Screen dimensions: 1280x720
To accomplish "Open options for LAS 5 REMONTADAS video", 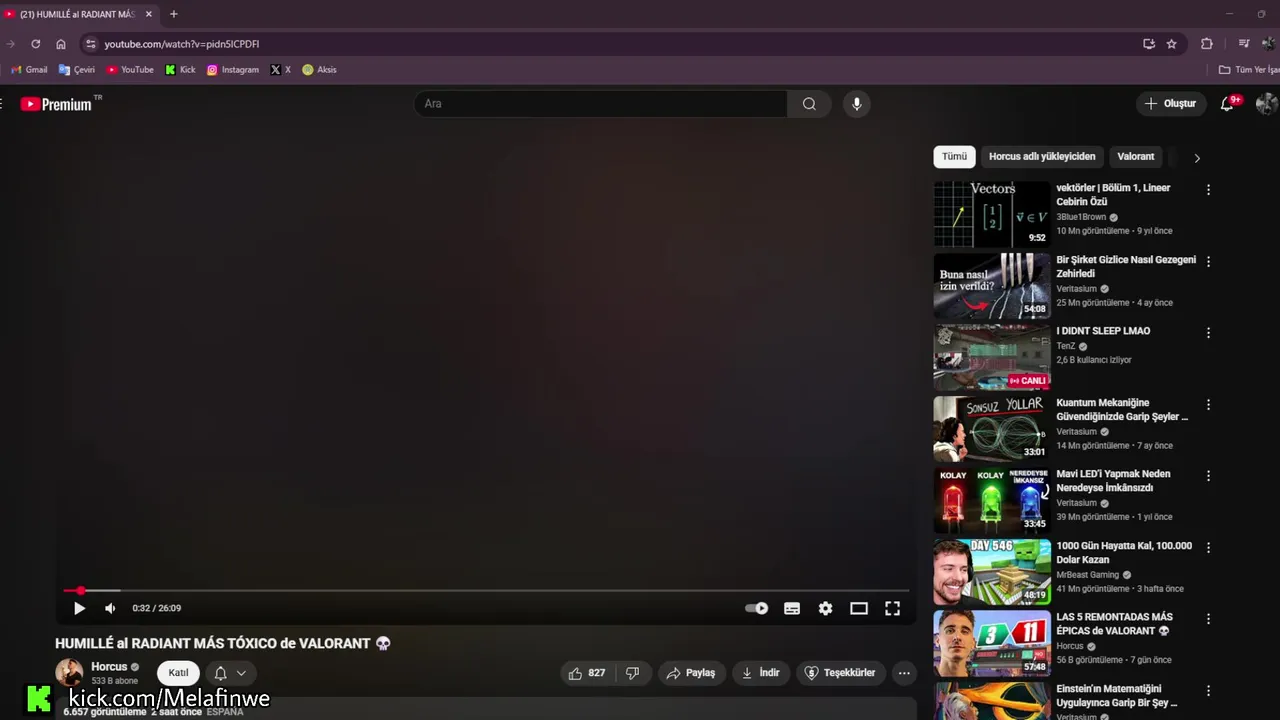I will [x=1208, y=619].
